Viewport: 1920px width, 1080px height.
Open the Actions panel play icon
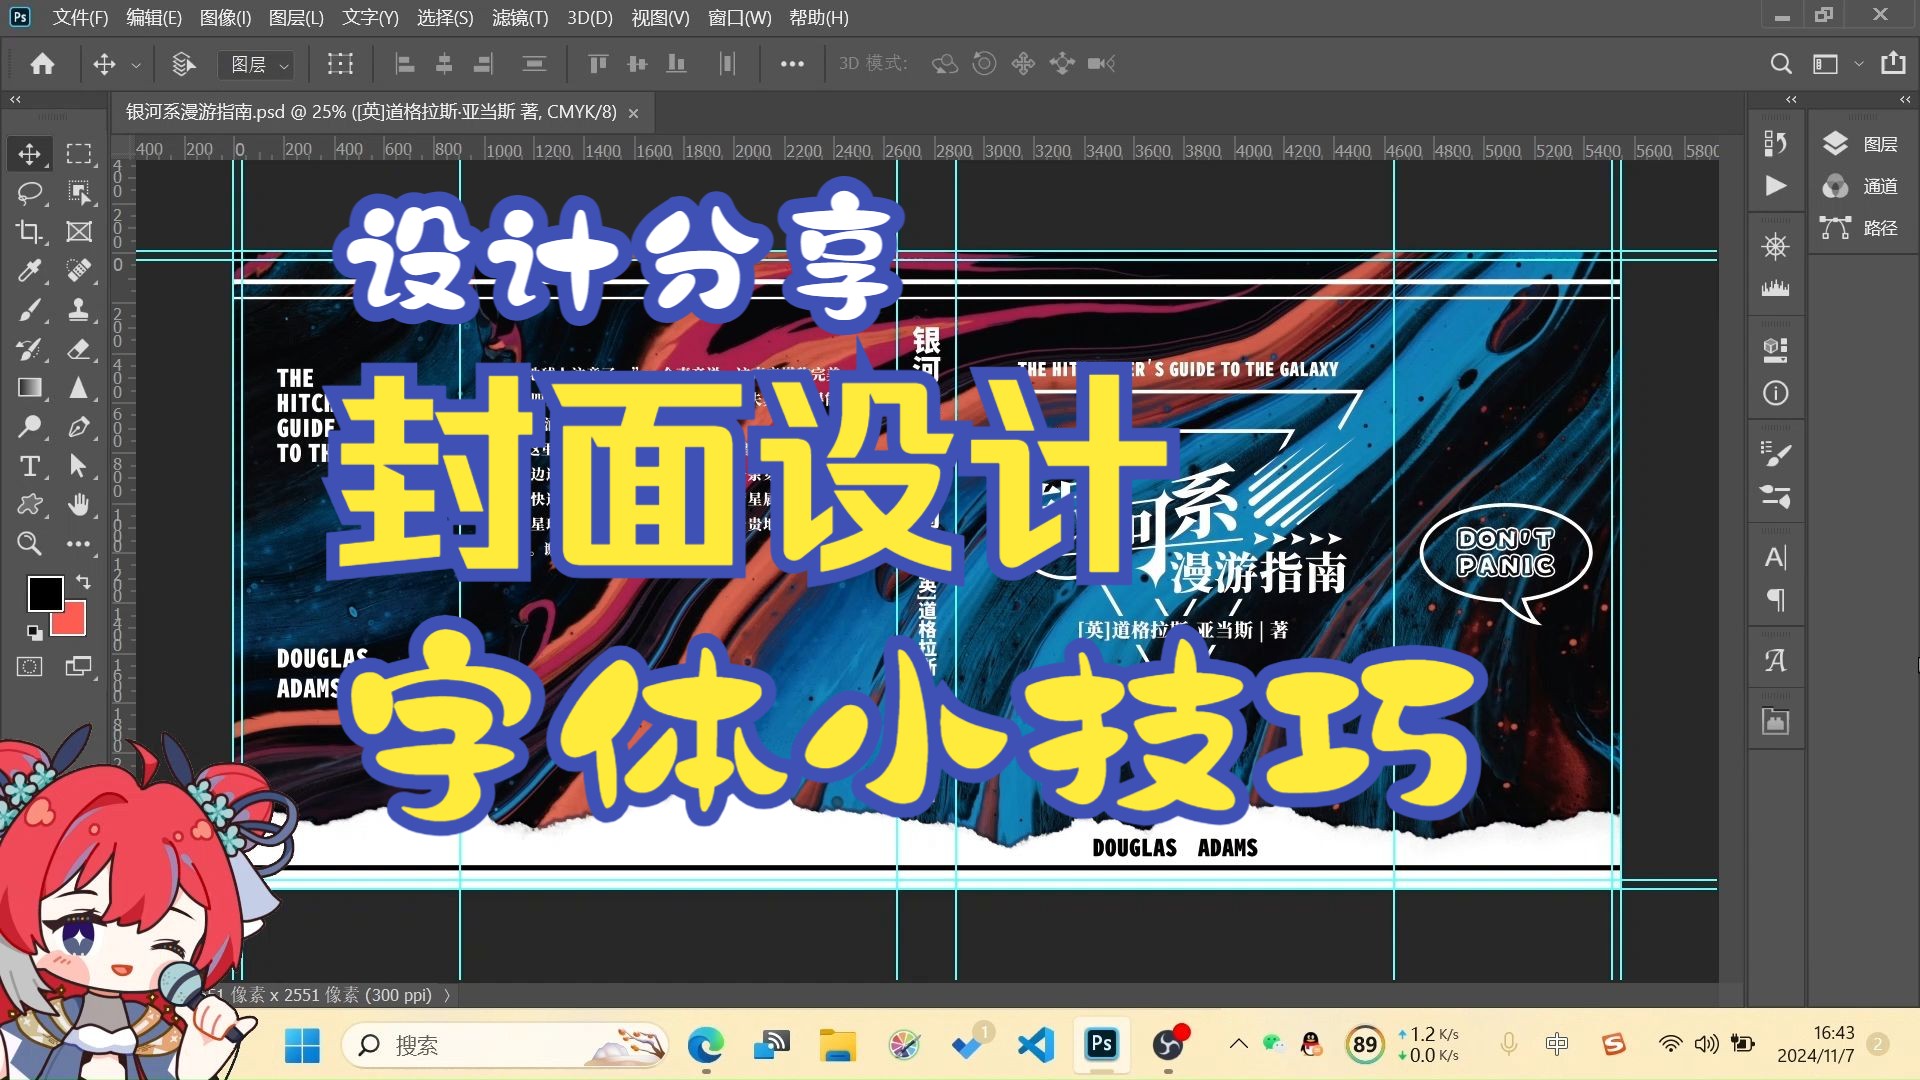[x=1775, y=186]
